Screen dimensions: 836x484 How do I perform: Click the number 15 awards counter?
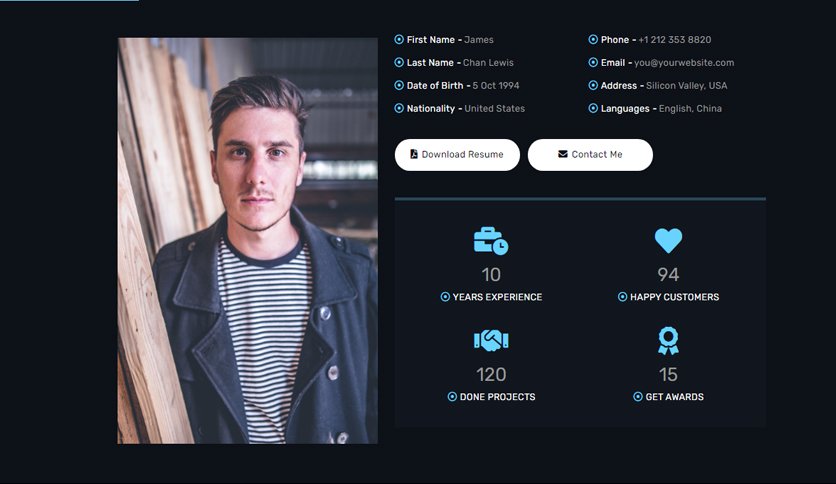pyautogui.click(x=668, y=374)
